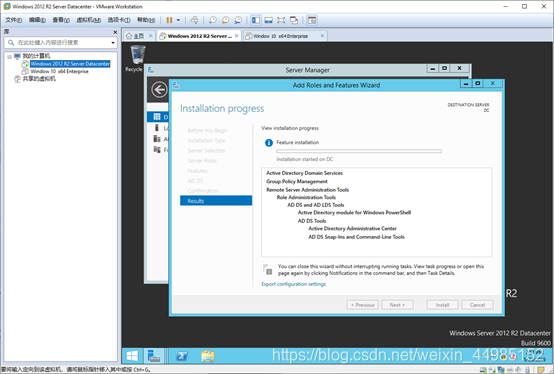
Task: Click the Previous button in the wizard
Action: click(x=363, y=305)
